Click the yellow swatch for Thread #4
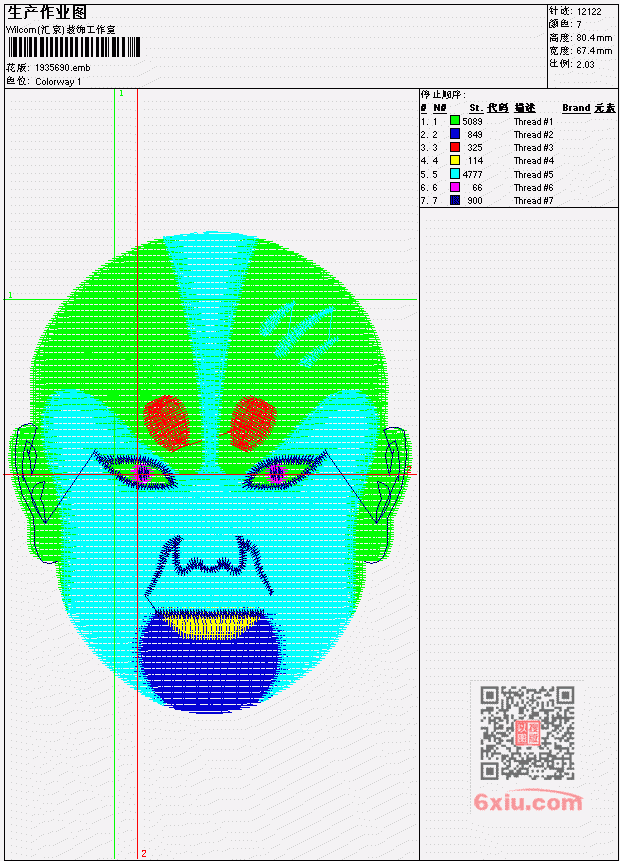The width and height of the screenshot is (620, 861). (455, 160)
